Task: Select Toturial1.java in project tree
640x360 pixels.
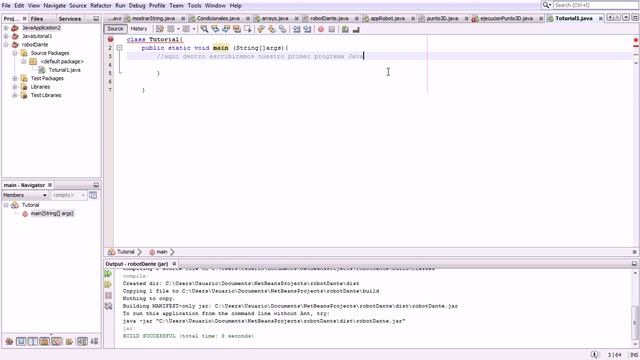Action: 64,70
